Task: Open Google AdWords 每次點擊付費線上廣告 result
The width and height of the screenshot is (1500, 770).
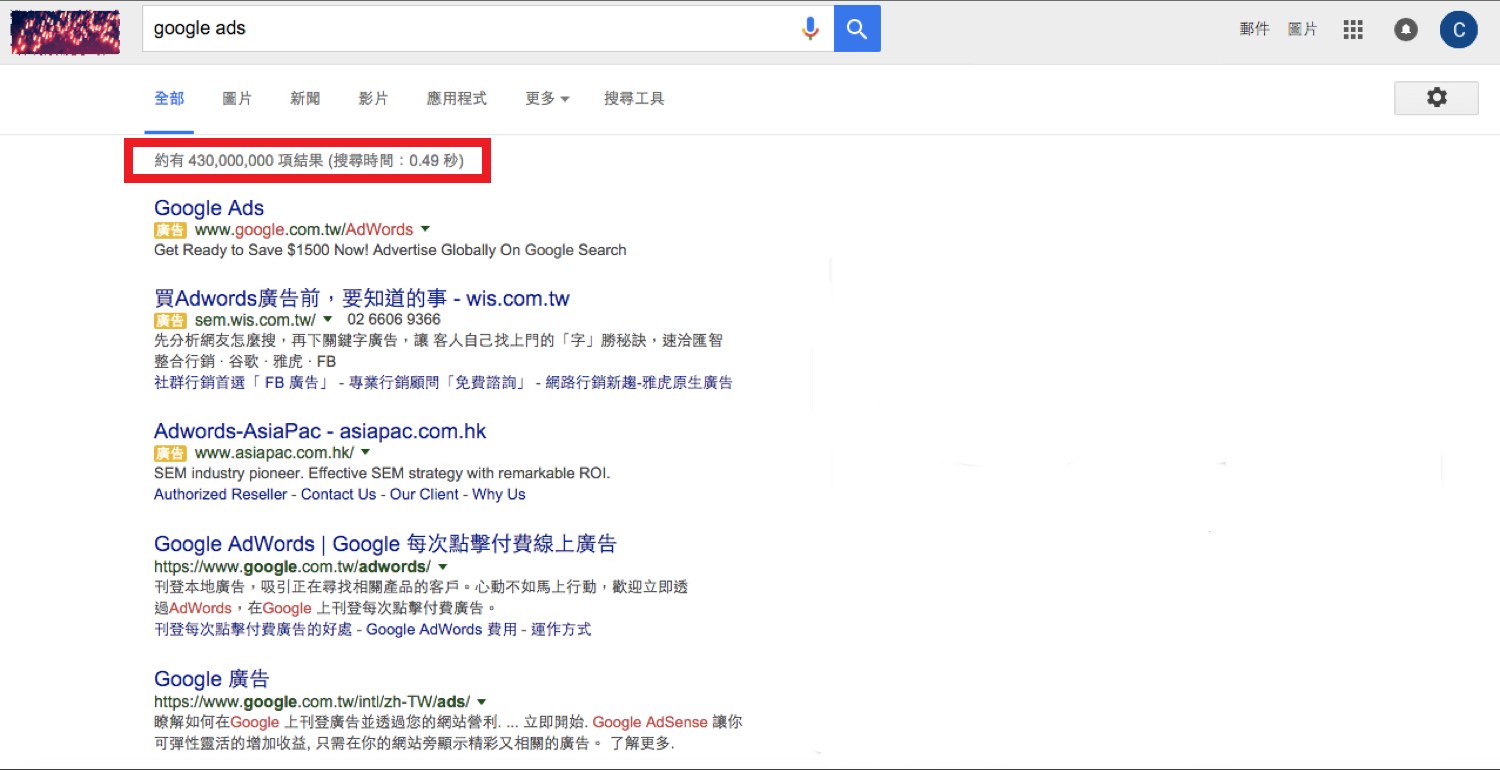Action: click(385, 544)
